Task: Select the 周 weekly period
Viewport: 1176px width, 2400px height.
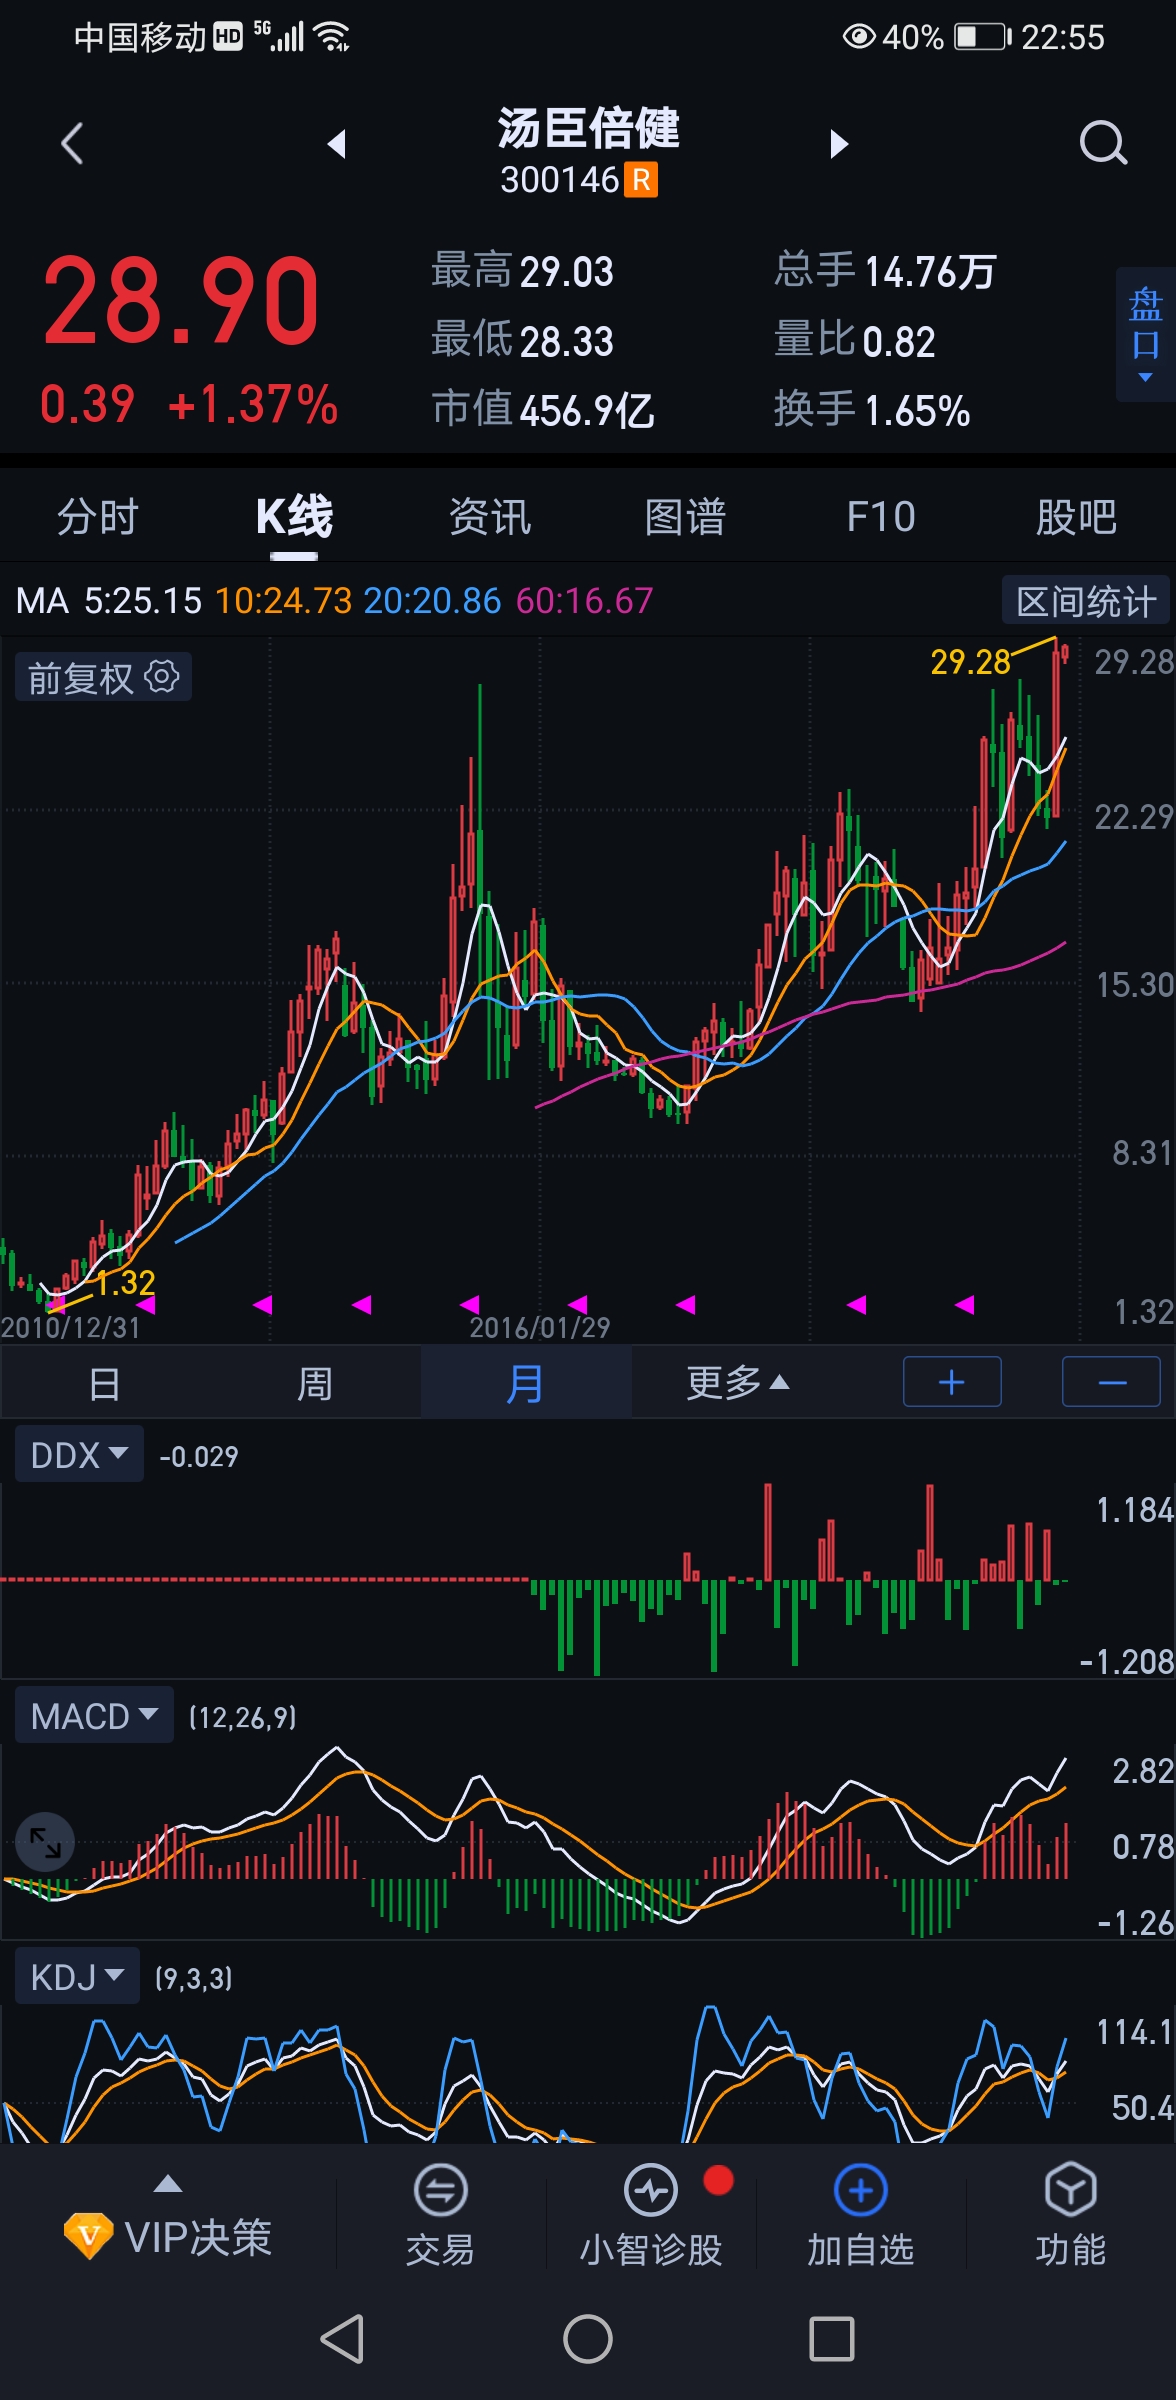Action: pyautogui.click(x=315, y=1384)
